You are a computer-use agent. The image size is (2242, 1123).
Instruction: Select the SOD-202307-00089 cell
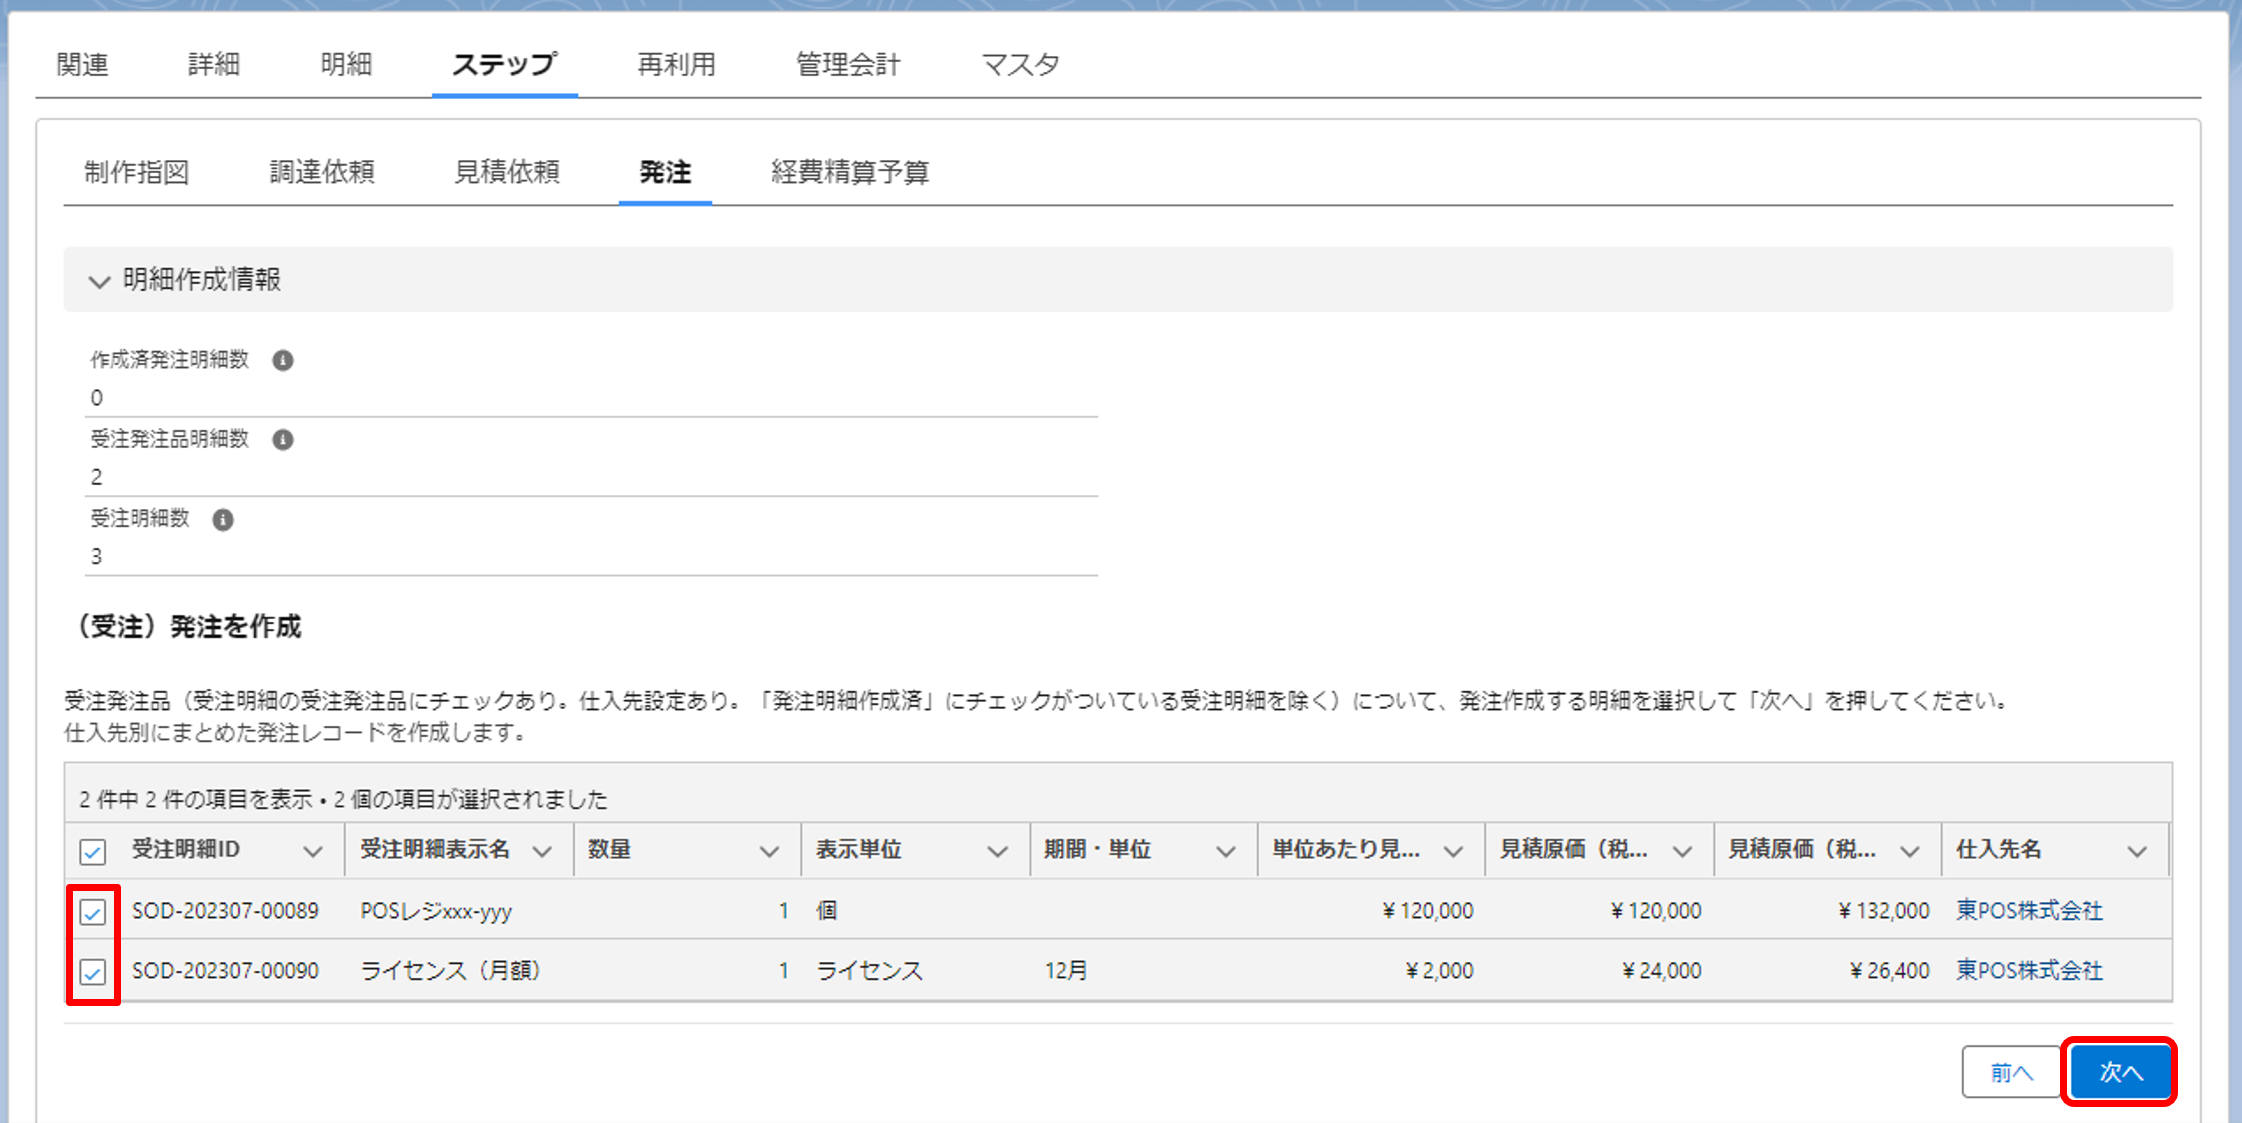click(x=225, y=911)
